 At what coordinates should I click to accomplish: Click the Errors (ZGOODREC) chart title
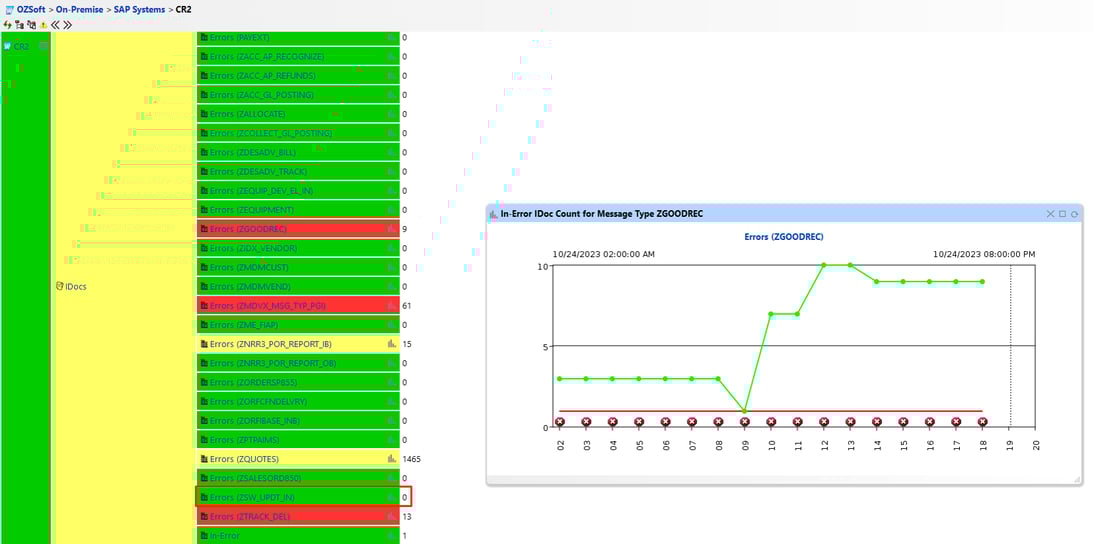784,237
